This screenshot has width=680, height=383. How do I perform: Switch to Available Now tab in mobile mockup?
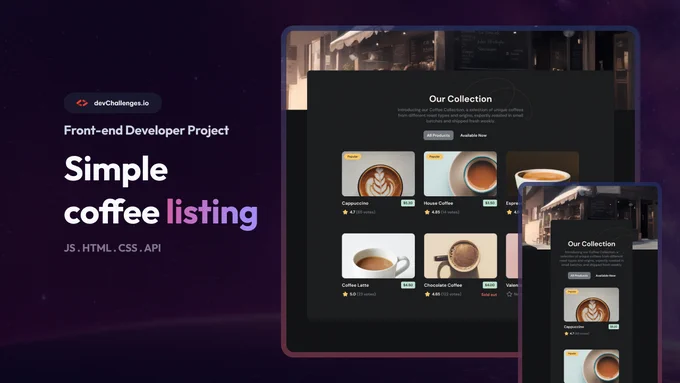pos(605,275)
